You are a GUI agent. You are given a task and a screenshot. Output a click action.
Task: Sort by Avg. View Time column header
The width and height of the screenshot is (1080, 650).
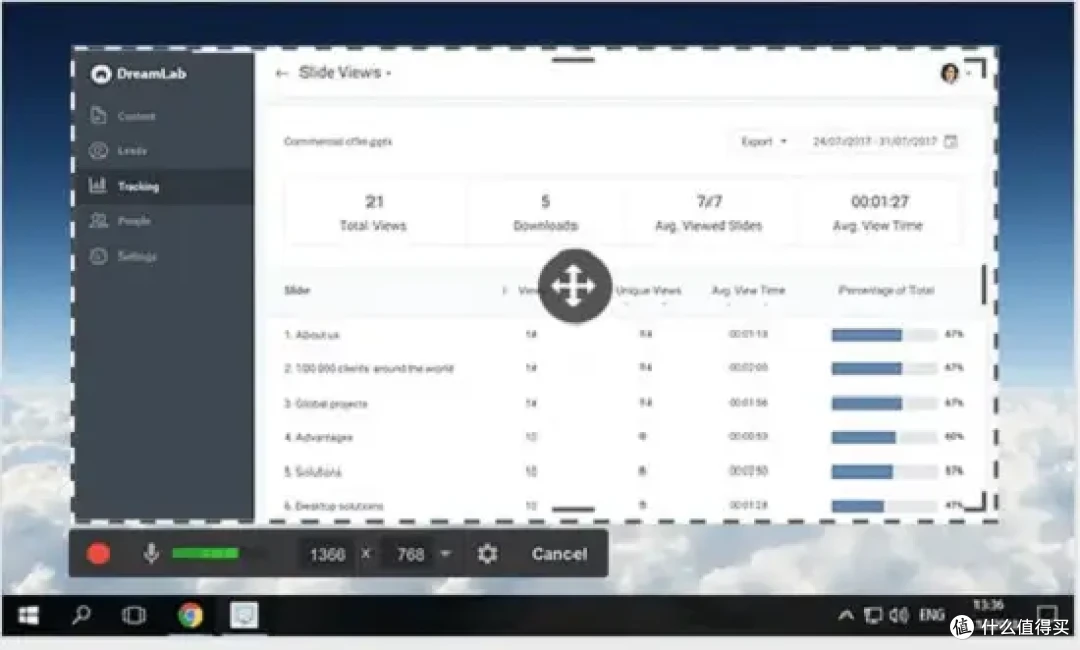pos(748,291)
